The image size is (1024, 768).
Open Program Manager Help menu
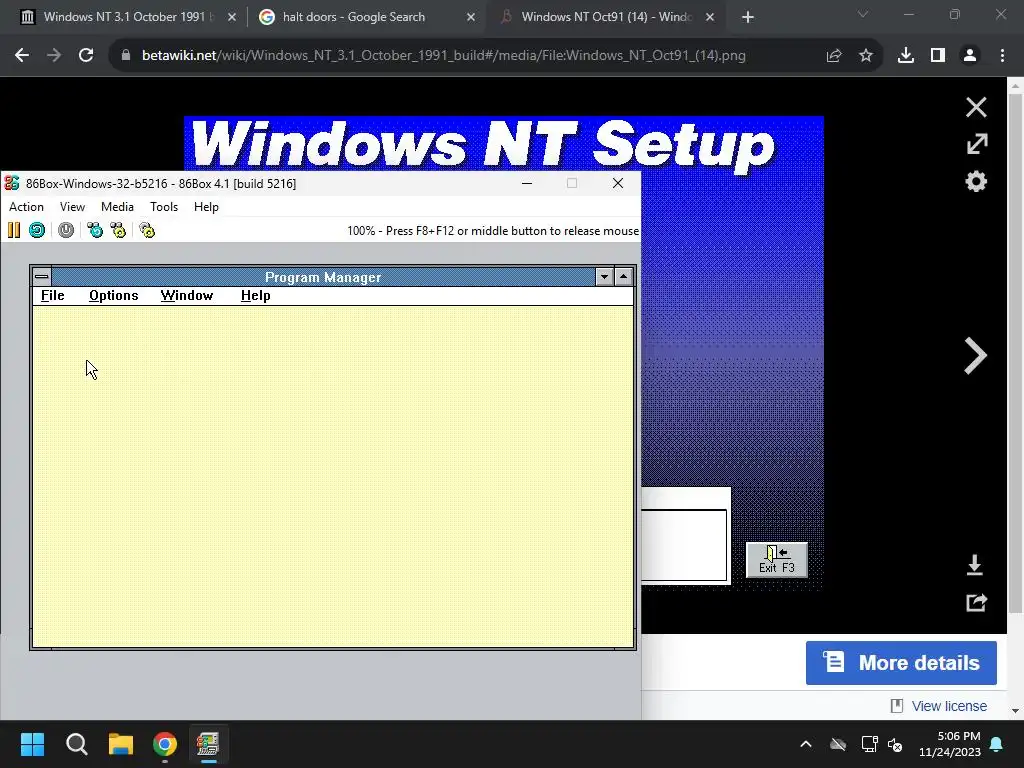click(x=255, y=296)
